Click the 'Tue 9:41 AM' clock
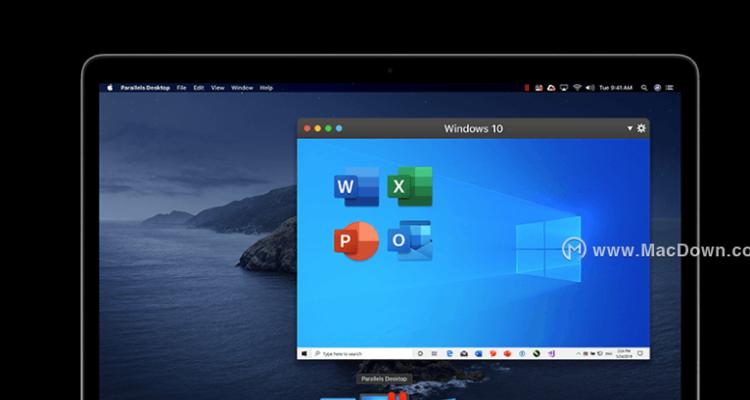 coord(616,88)
